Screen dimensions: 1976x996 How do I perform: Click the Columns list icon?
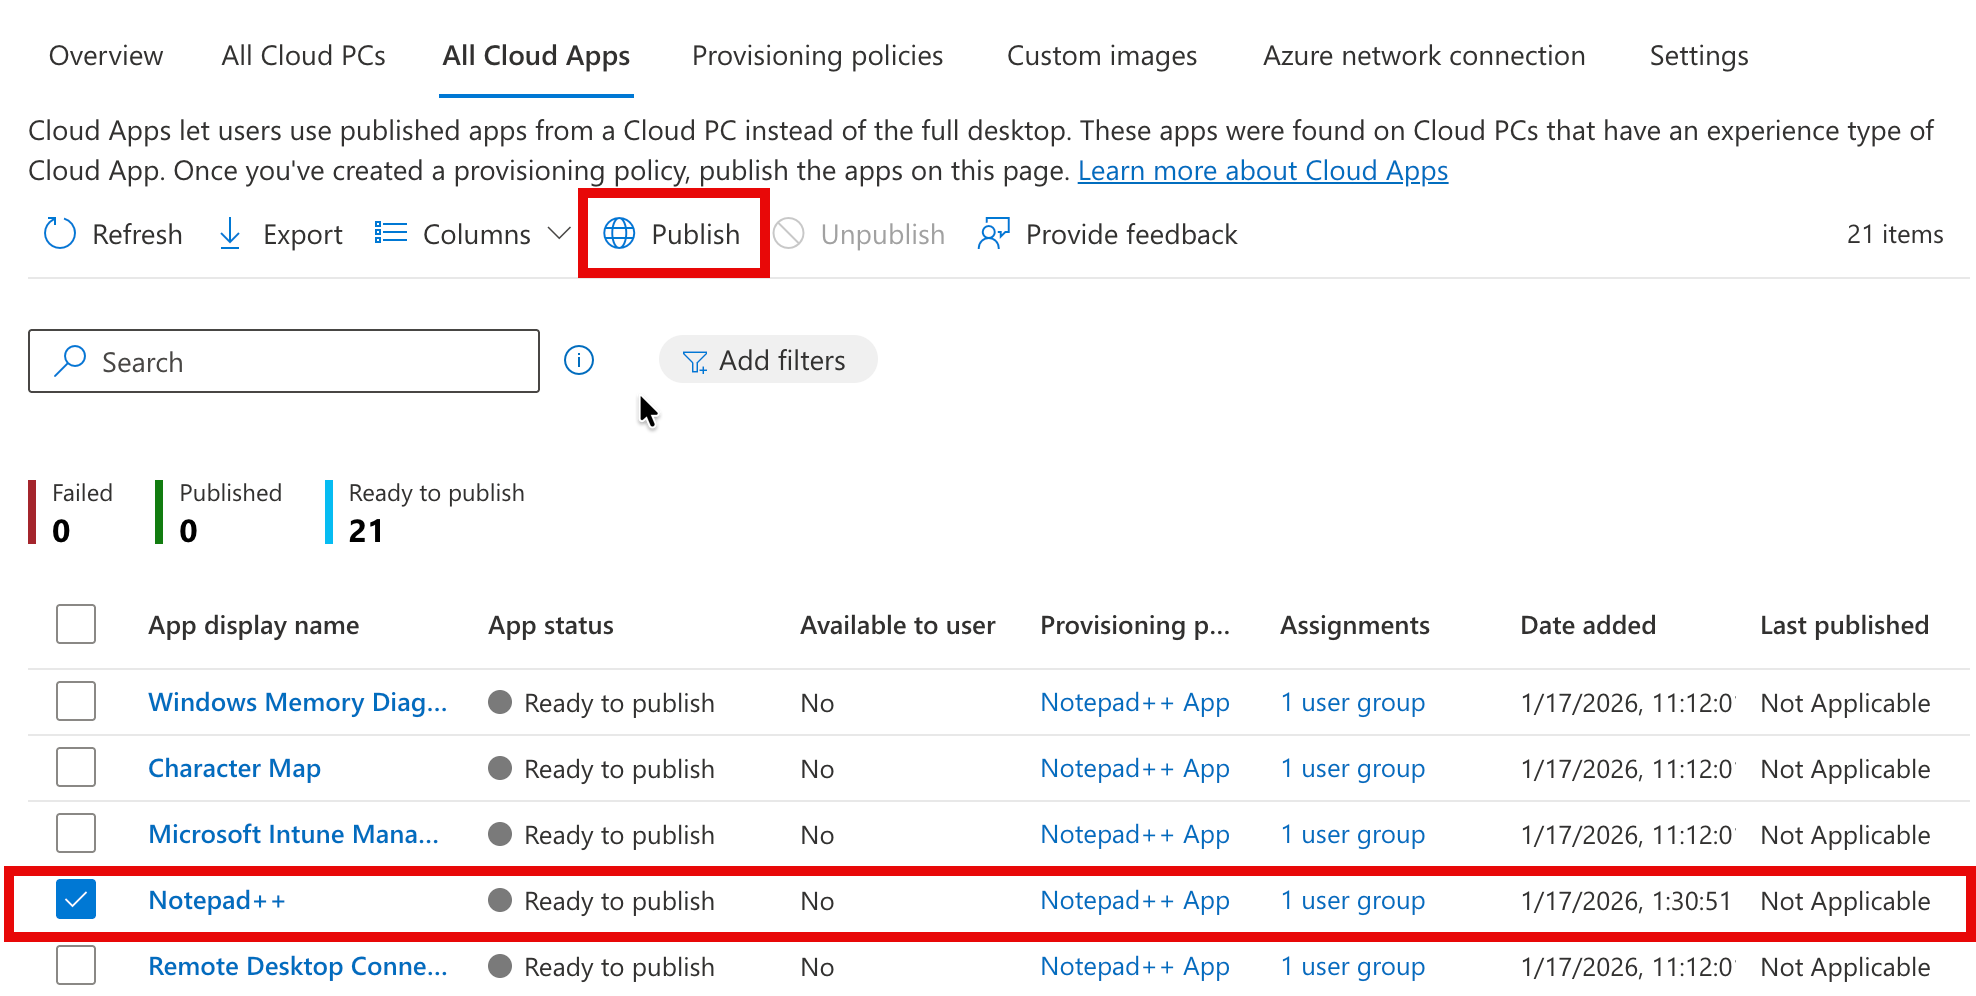click(x=391, y=234)
